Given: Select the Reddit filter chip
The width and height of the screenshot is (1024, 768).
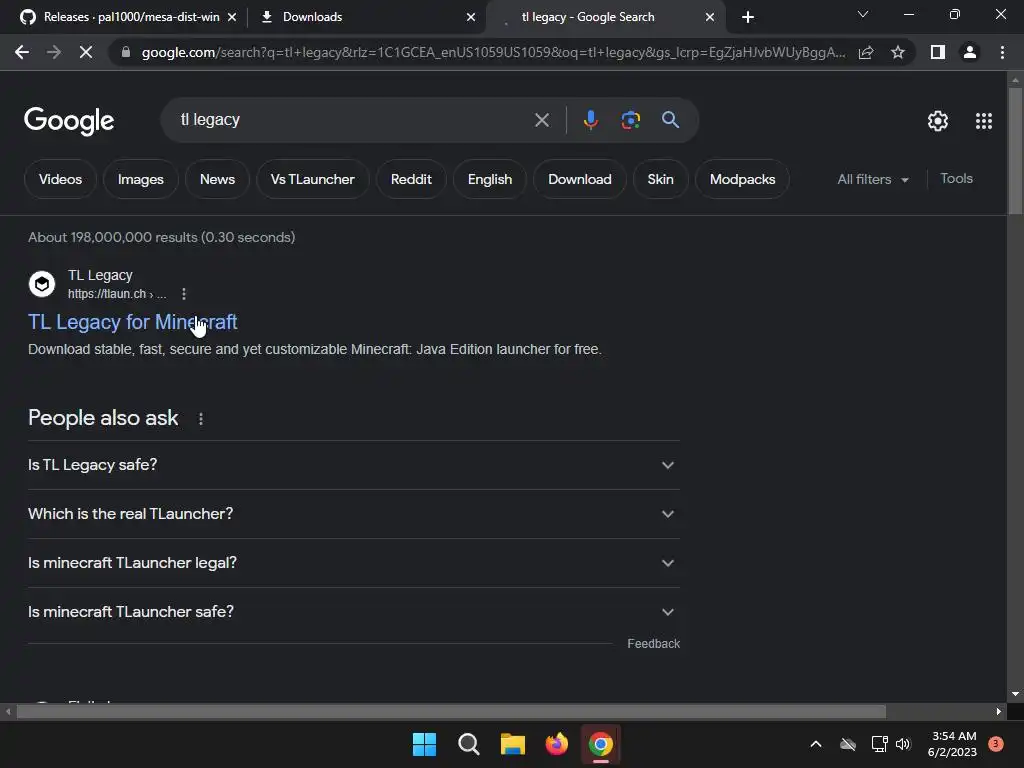Looking at the screenshot, I should 411,179.
